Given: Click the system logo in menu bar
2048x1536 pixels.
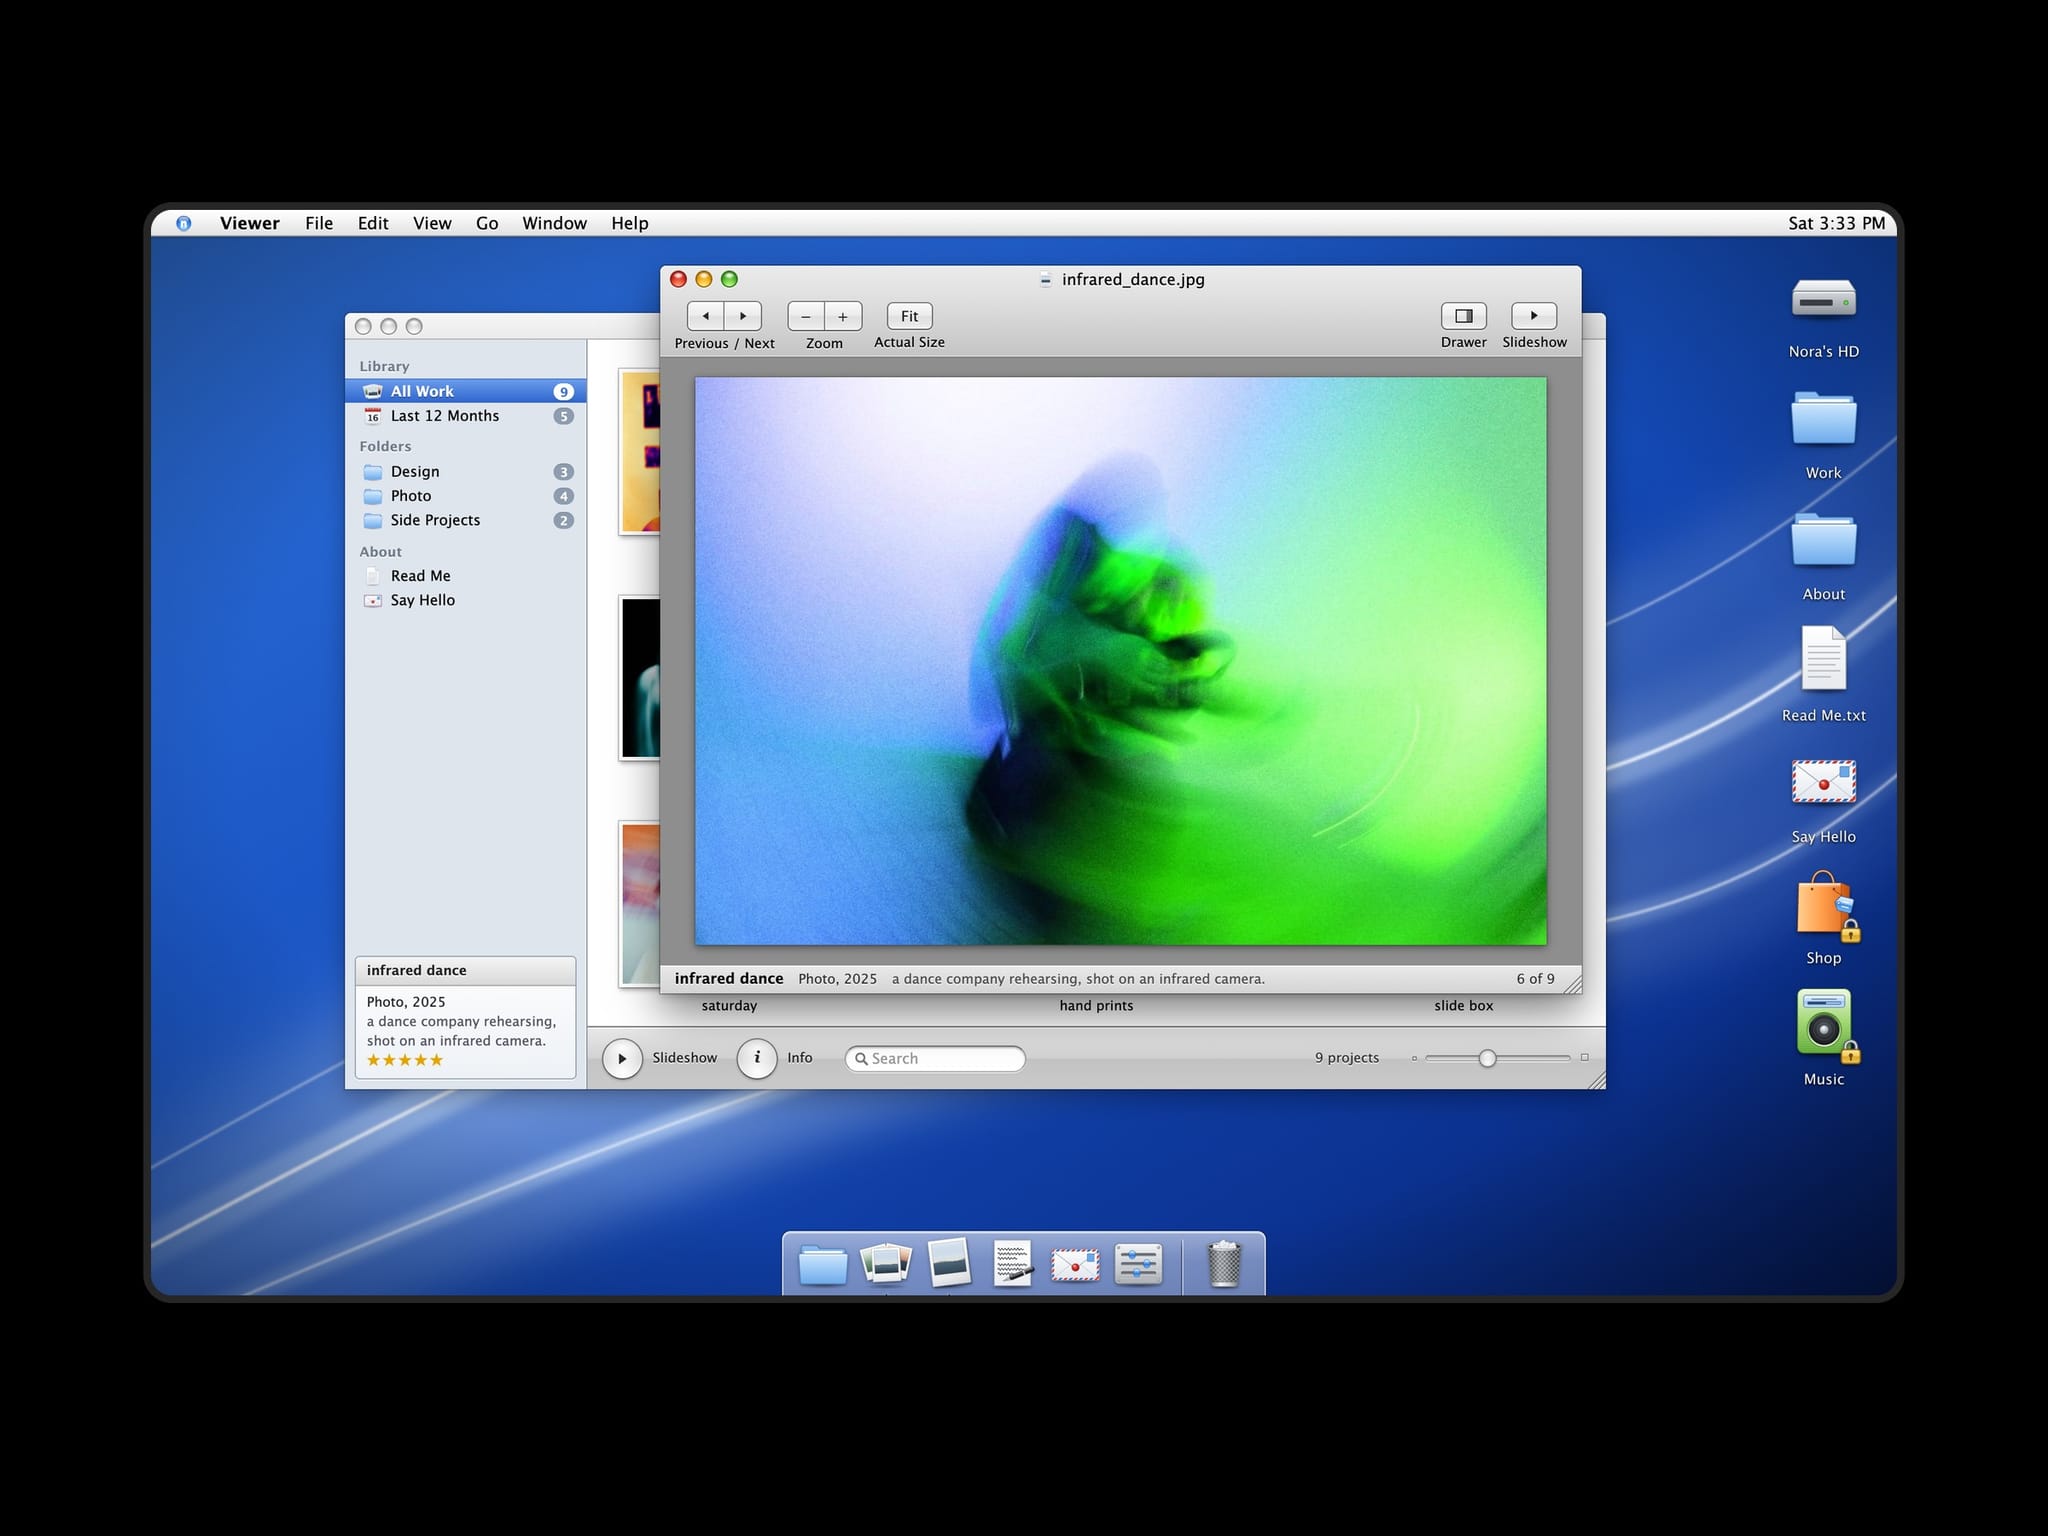Looking at the screenshot, I should [183, 223].
